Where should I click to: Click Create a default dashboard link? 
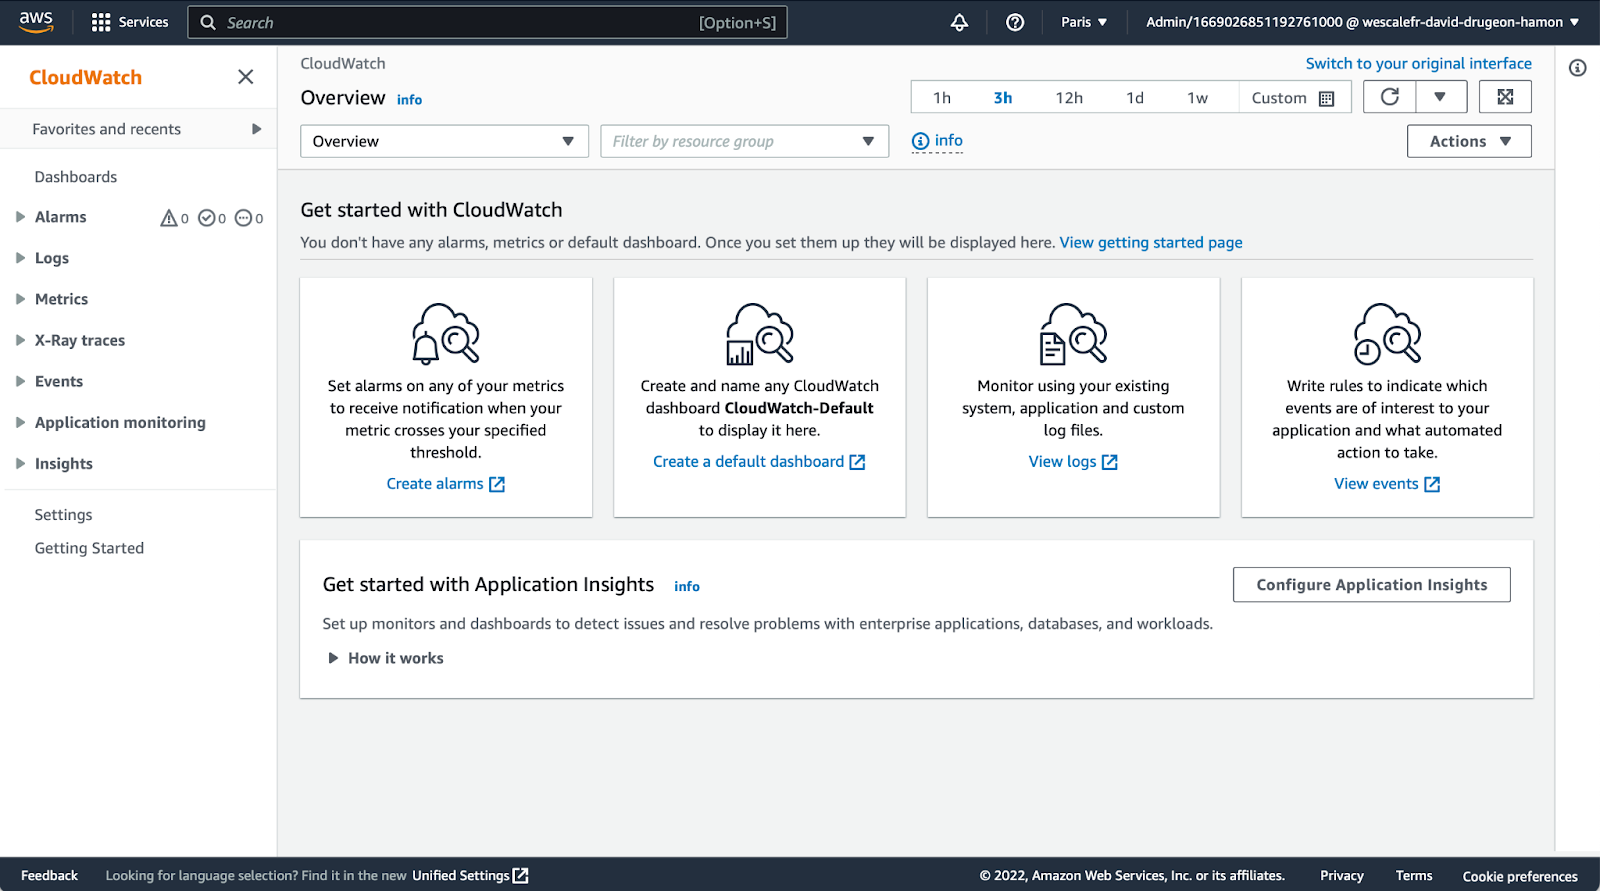759,462
